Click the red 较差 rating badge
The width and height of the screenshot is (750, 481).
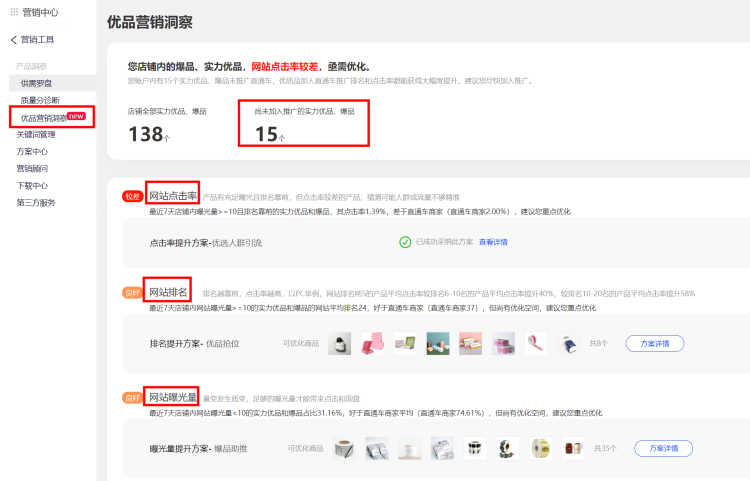pos(132,197)
